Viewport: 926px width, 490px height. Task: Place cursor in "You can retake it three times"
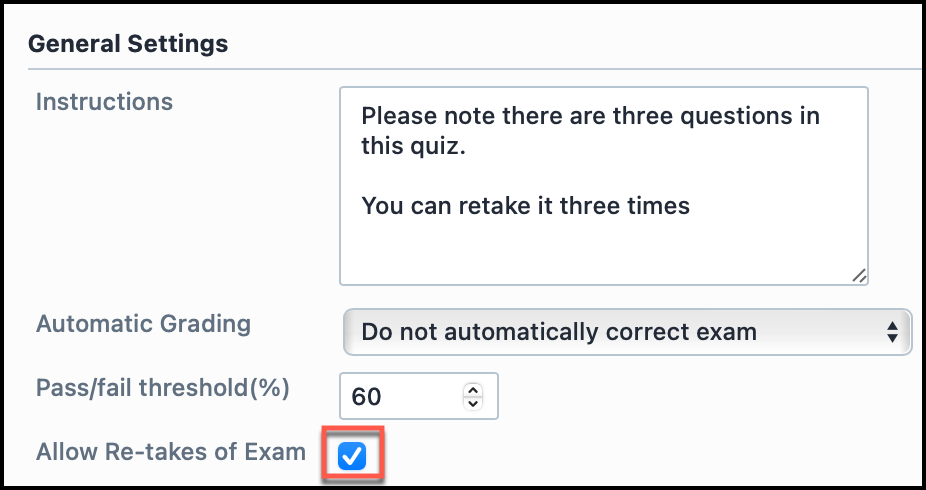point(525,206)
